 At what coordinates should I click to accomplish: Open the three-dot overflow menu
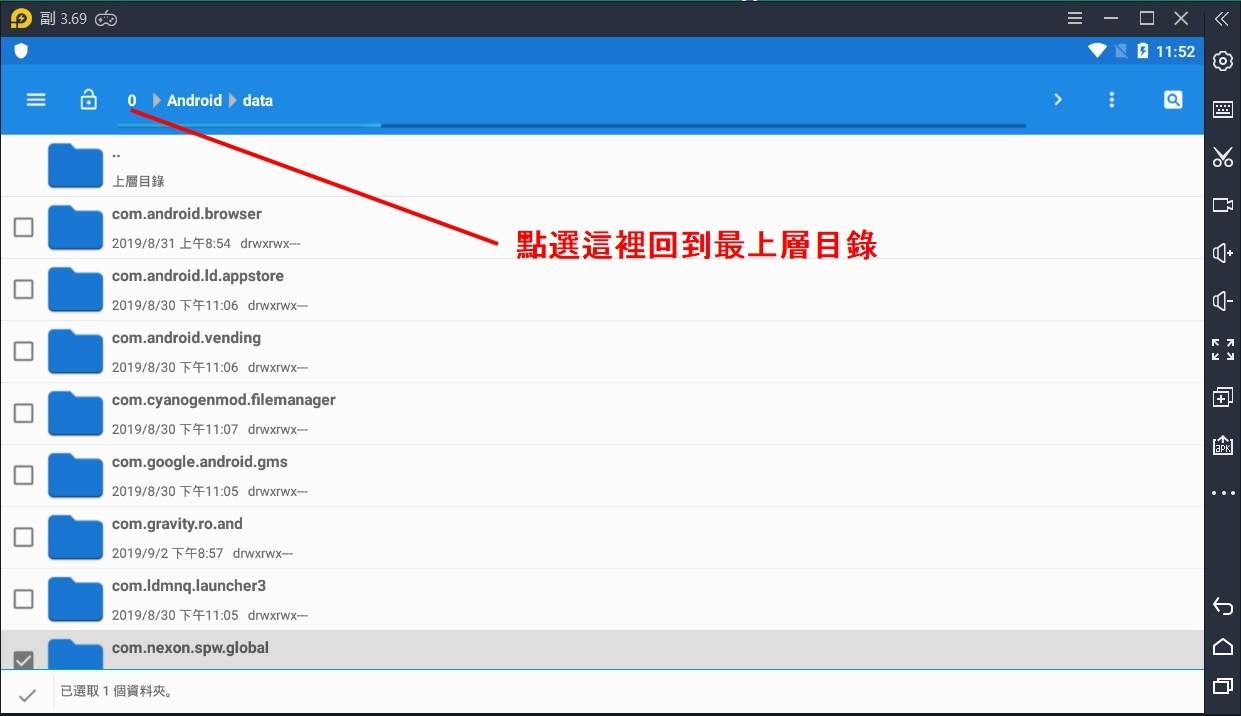point(1112,100)
